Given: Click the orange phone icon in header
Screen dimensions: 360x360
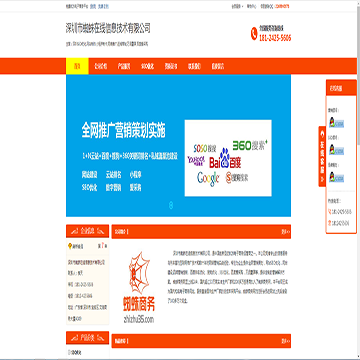Looking at the screenshot, I should click(x=254, y=34).
